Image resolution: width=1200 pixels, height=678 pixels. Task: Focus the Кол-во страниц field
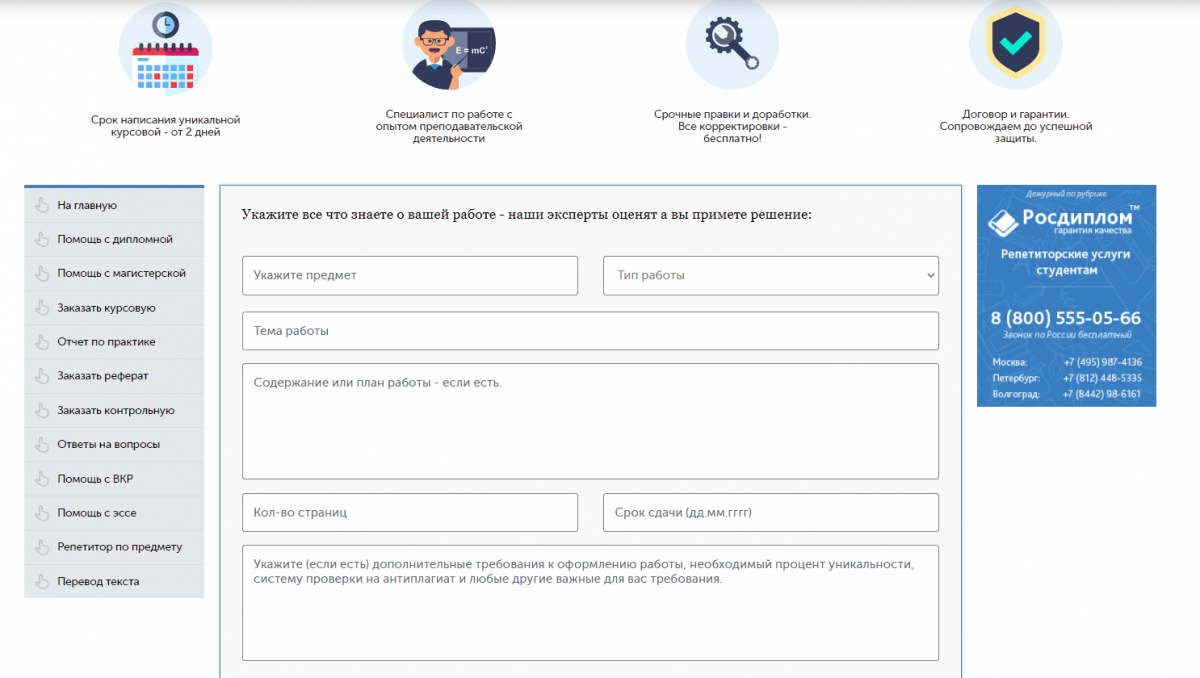[x=410, y=512]
